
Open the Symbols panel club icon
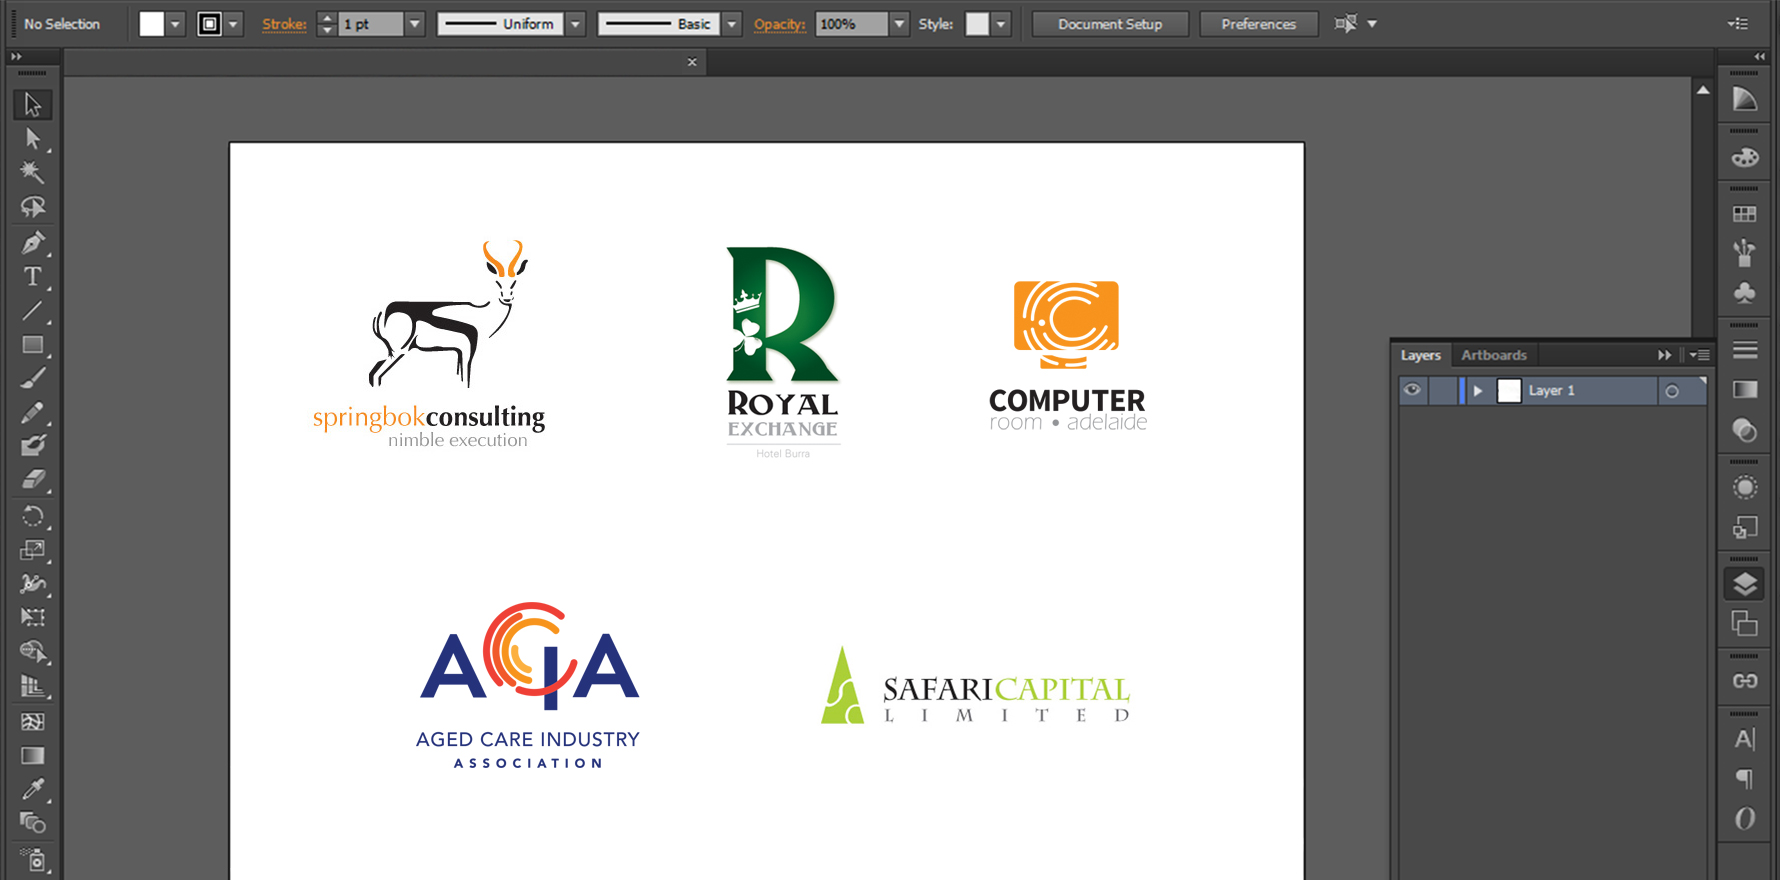pos(1744,292)
